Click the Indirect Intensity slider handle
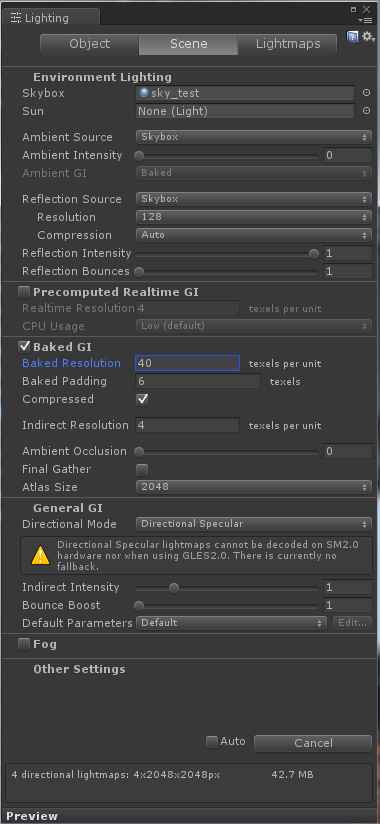This screenshot has width=380, height=824. coord(174,588)
